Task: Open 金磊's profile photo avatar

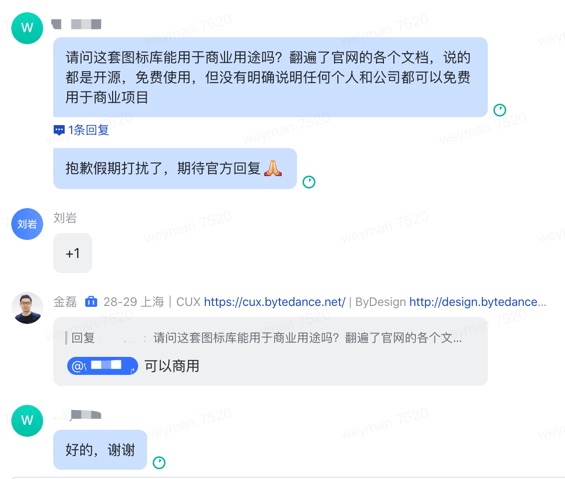Action: tap(27, 308)
